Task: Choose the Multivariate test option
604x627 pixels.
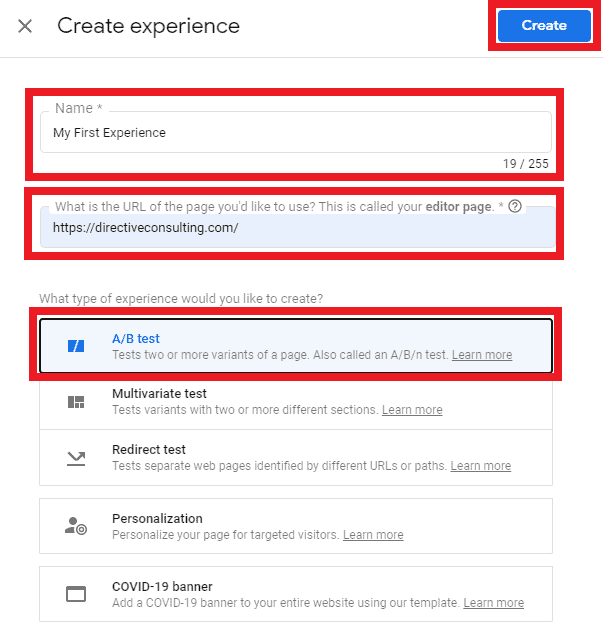Action: (x=296, y=402)
